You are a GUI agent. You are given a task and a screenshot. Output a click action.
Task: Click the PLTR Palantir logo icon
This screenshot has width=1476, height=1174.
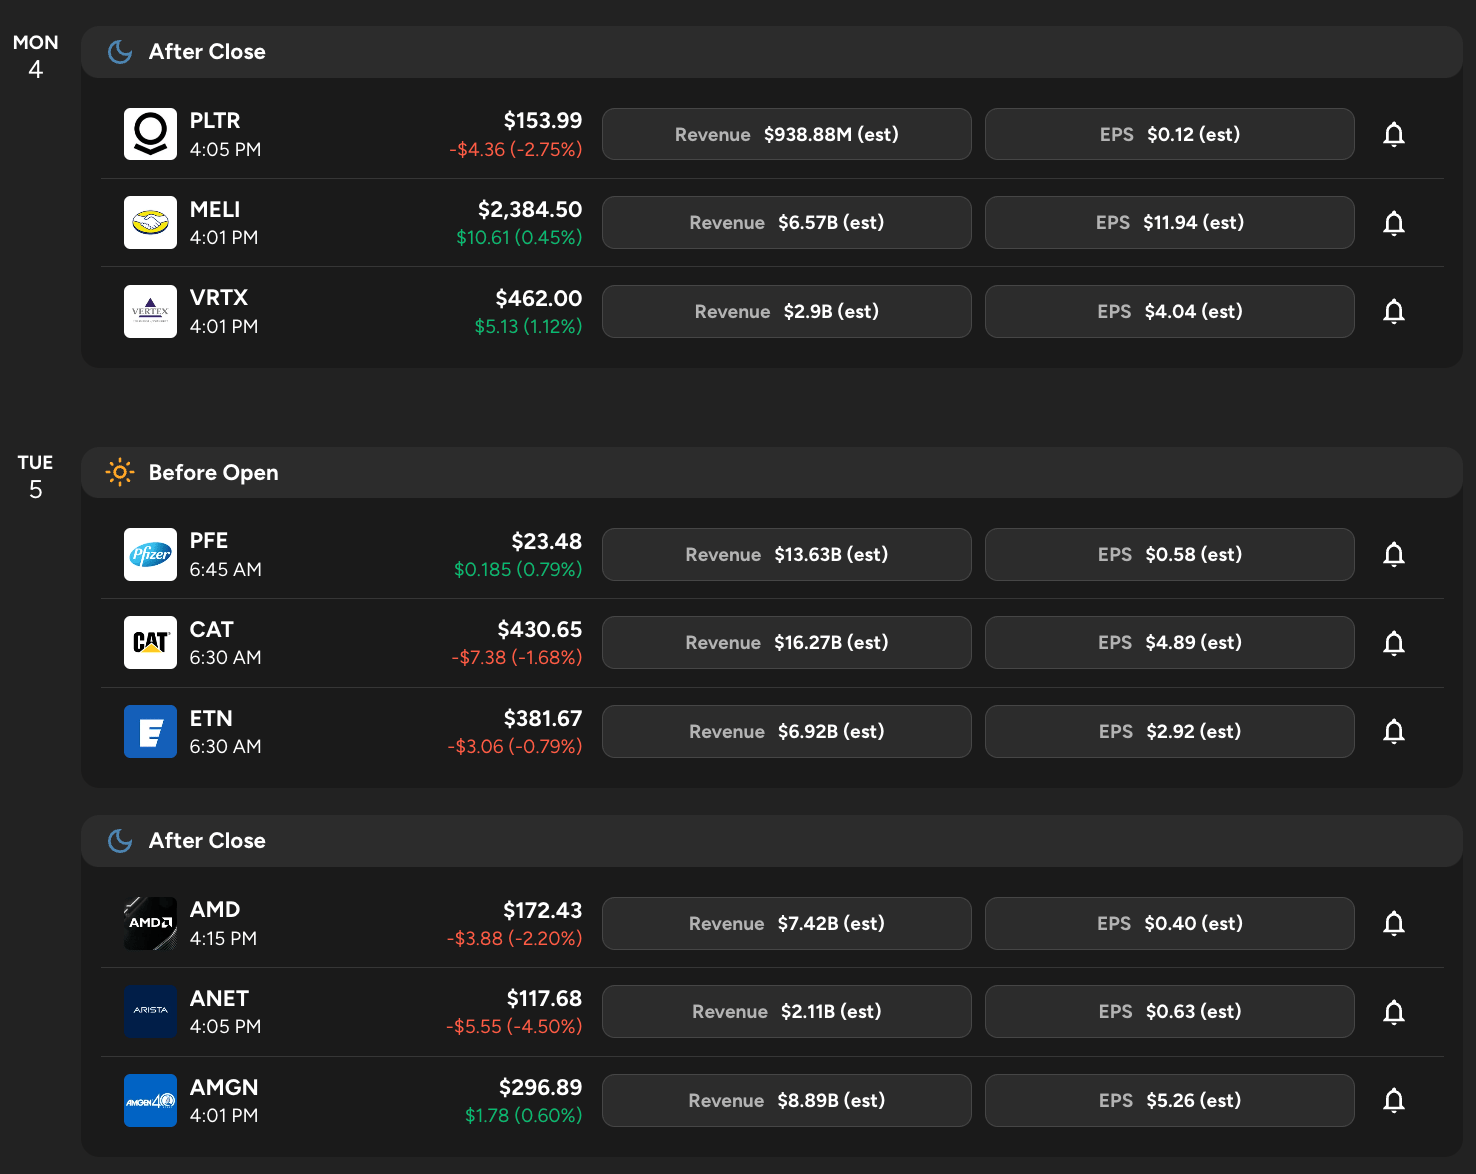(150, 134)
